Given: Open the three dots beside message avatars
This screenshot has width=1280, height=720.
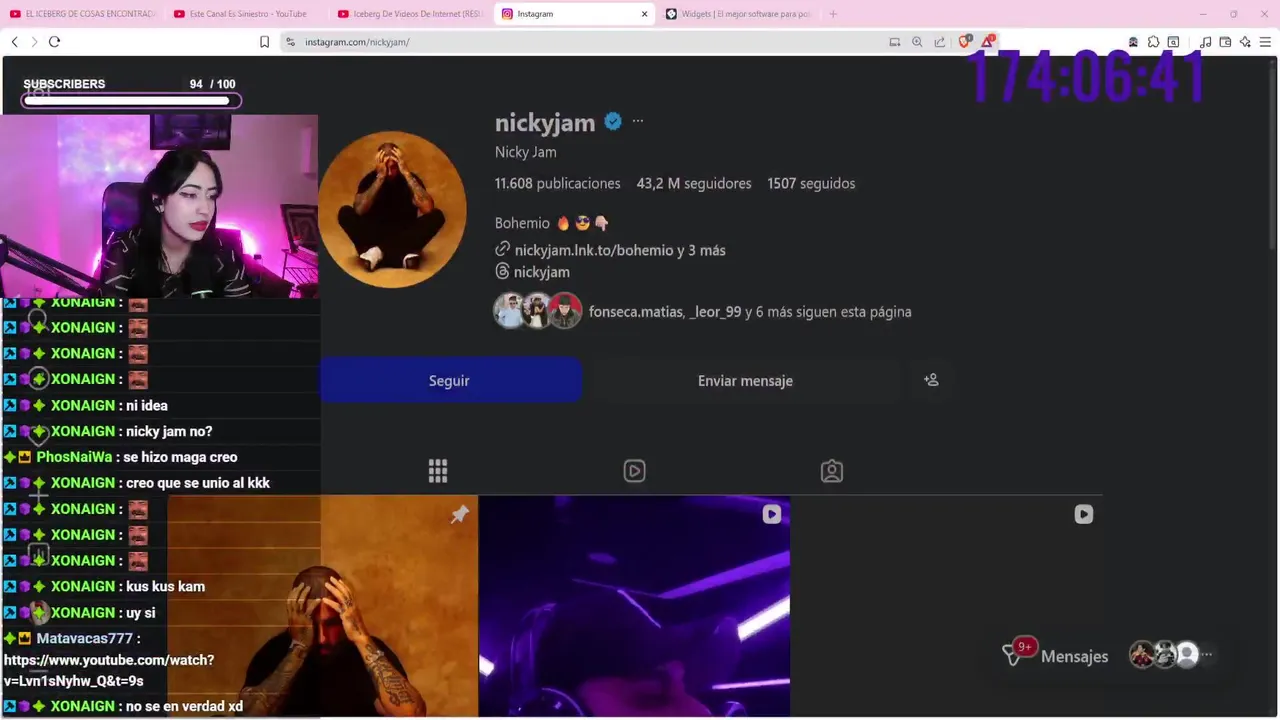Looking at the screenshot, I should pyautogui.click(x=1207, y=655).
